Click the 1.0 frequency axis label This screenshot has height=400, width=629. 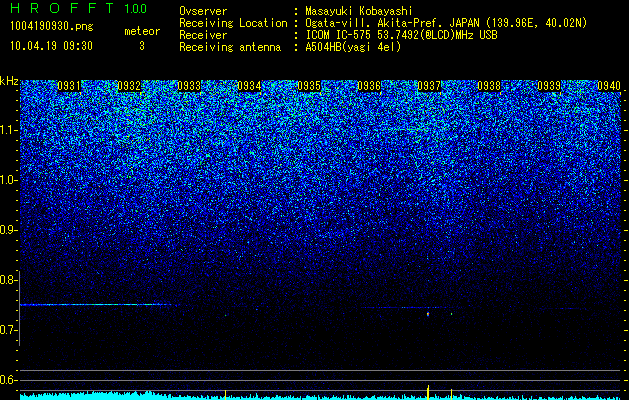8,180
